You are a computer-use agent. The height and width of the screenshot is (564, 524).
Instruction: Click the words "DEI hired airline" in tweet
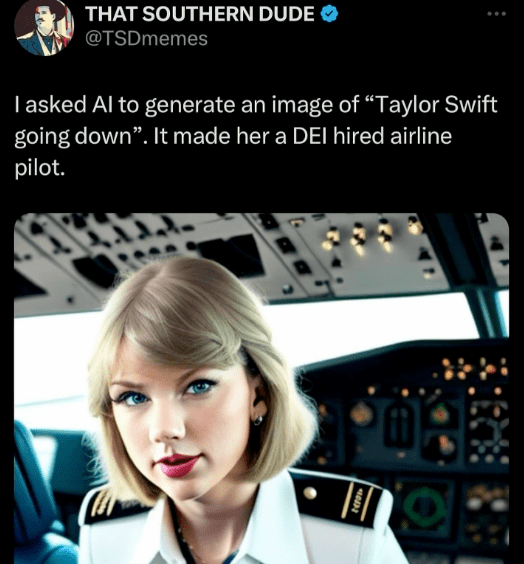(x=372, y=136)
